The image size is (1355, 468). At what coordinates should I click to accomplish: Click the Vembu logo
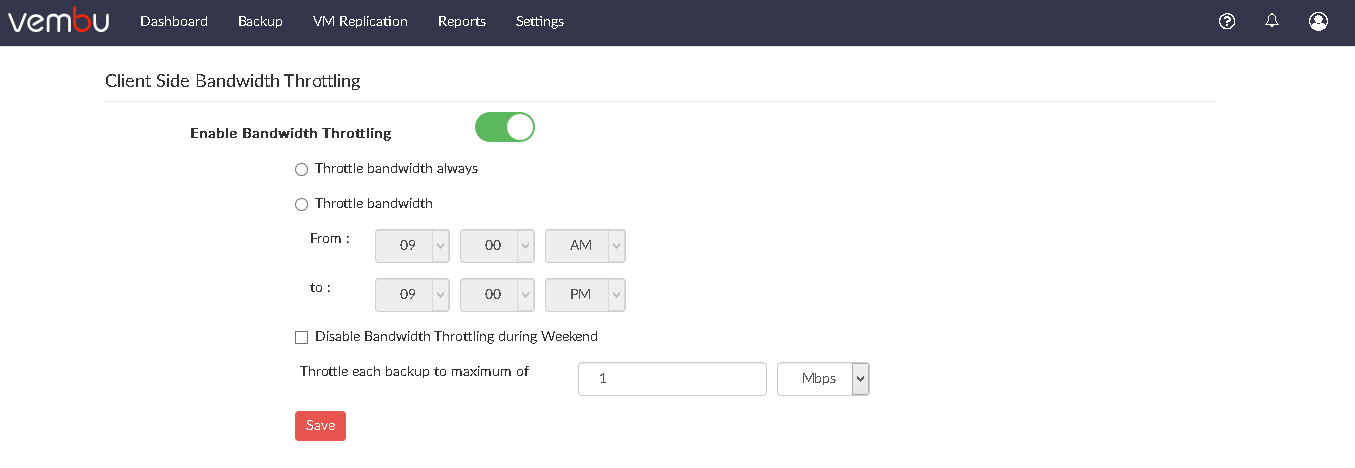59,21
